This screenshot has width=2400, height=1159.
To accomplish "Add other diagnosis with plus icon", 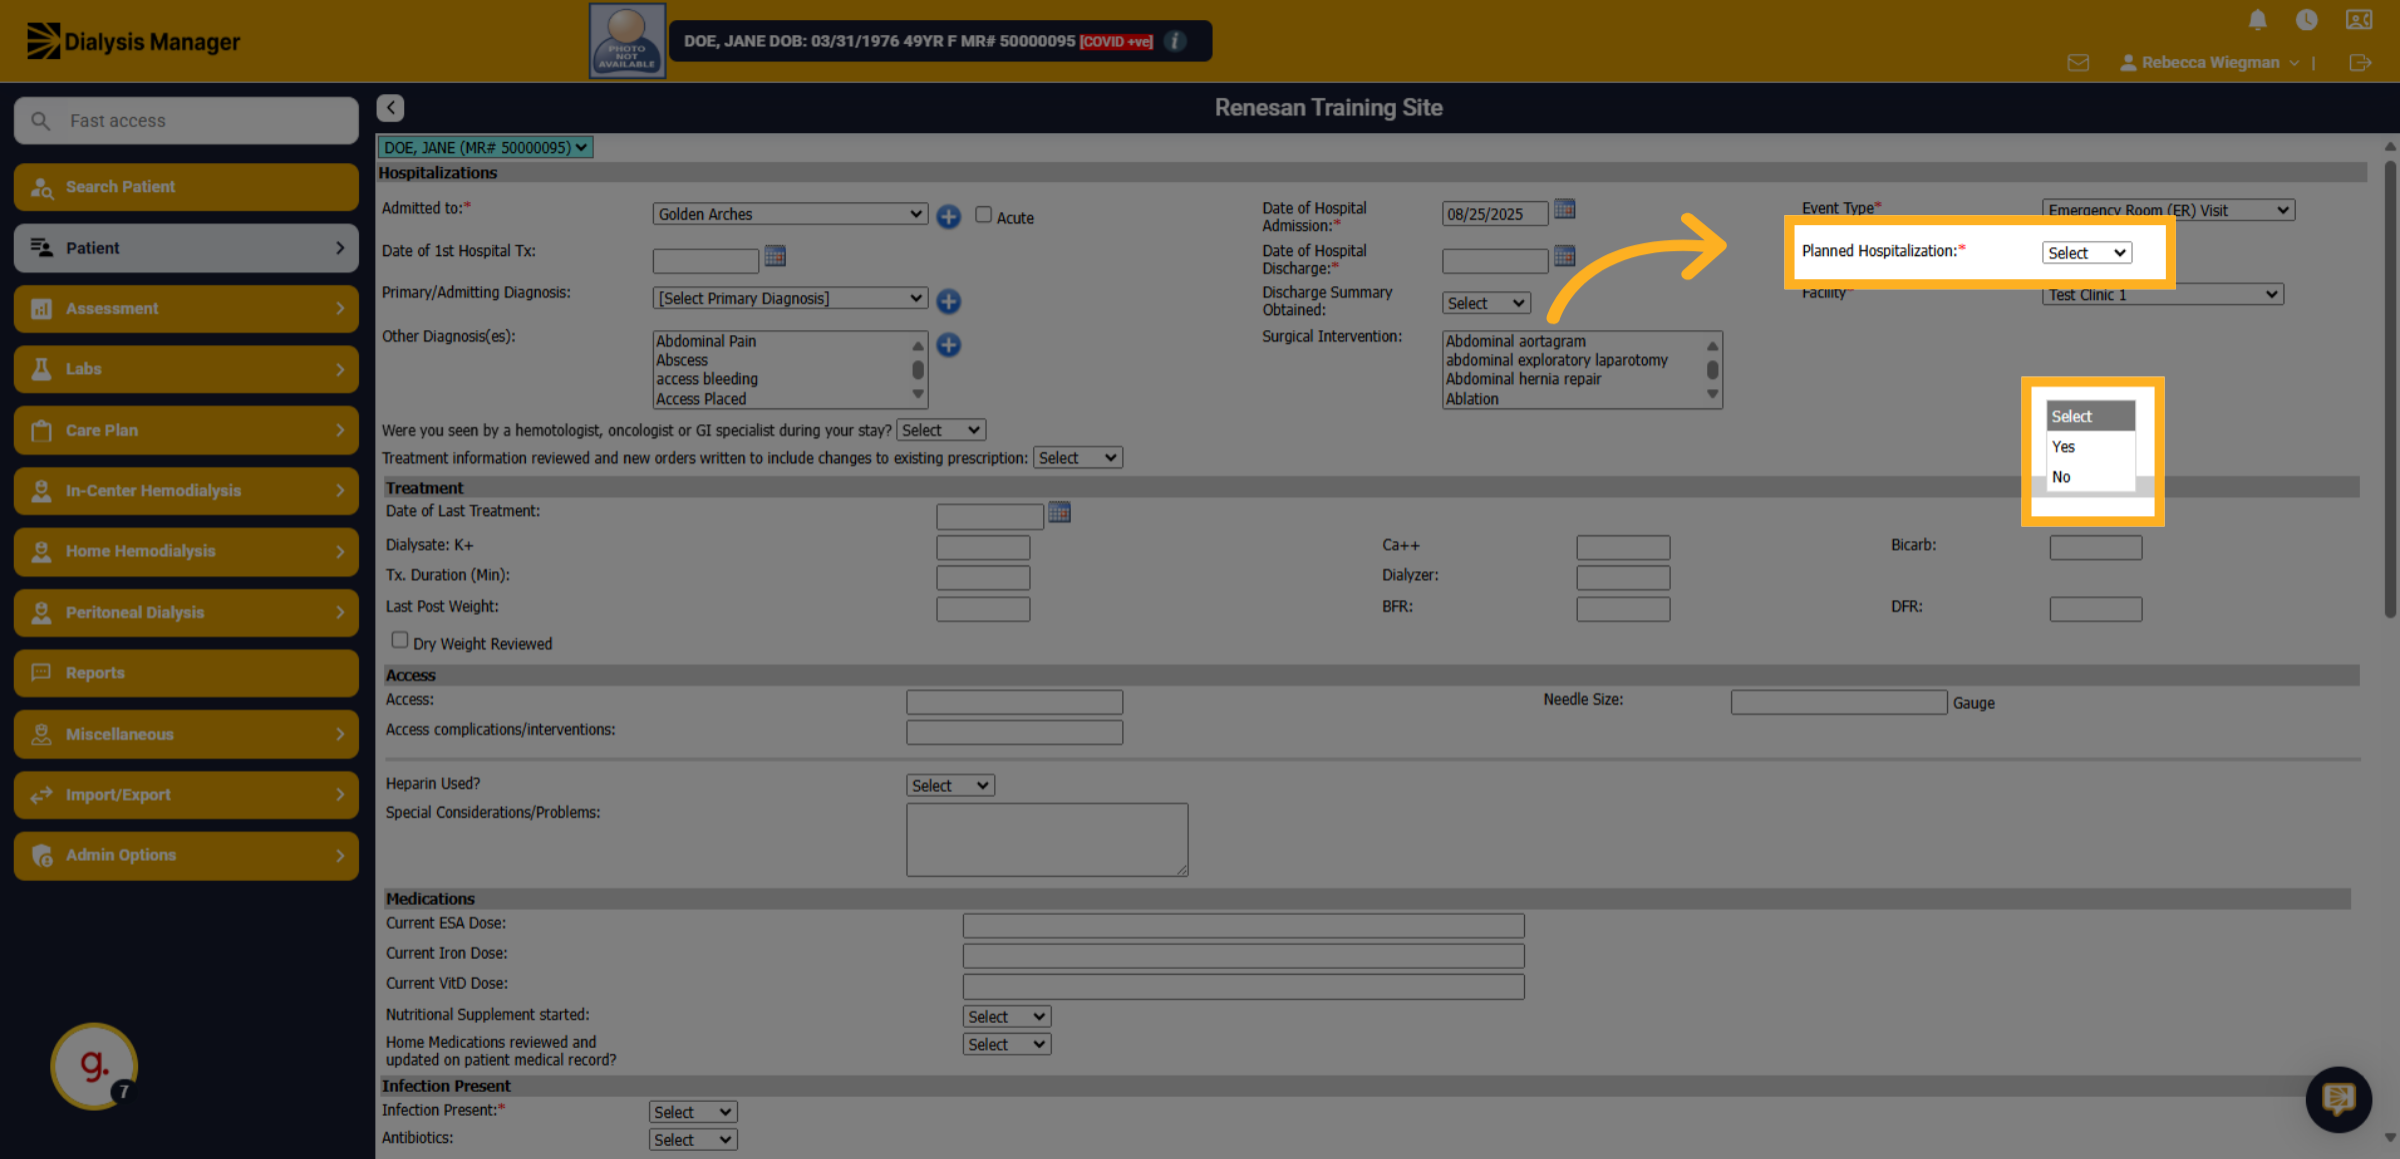I will 948,345.
